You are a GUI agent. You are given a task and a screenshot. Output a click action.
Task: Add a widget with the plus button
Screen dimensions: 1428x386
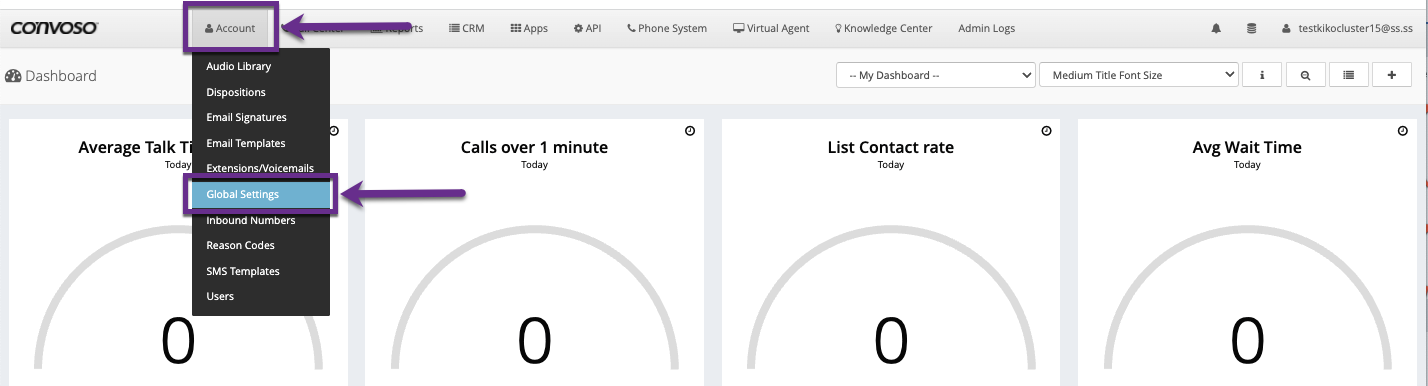(x=1392, y=75)
